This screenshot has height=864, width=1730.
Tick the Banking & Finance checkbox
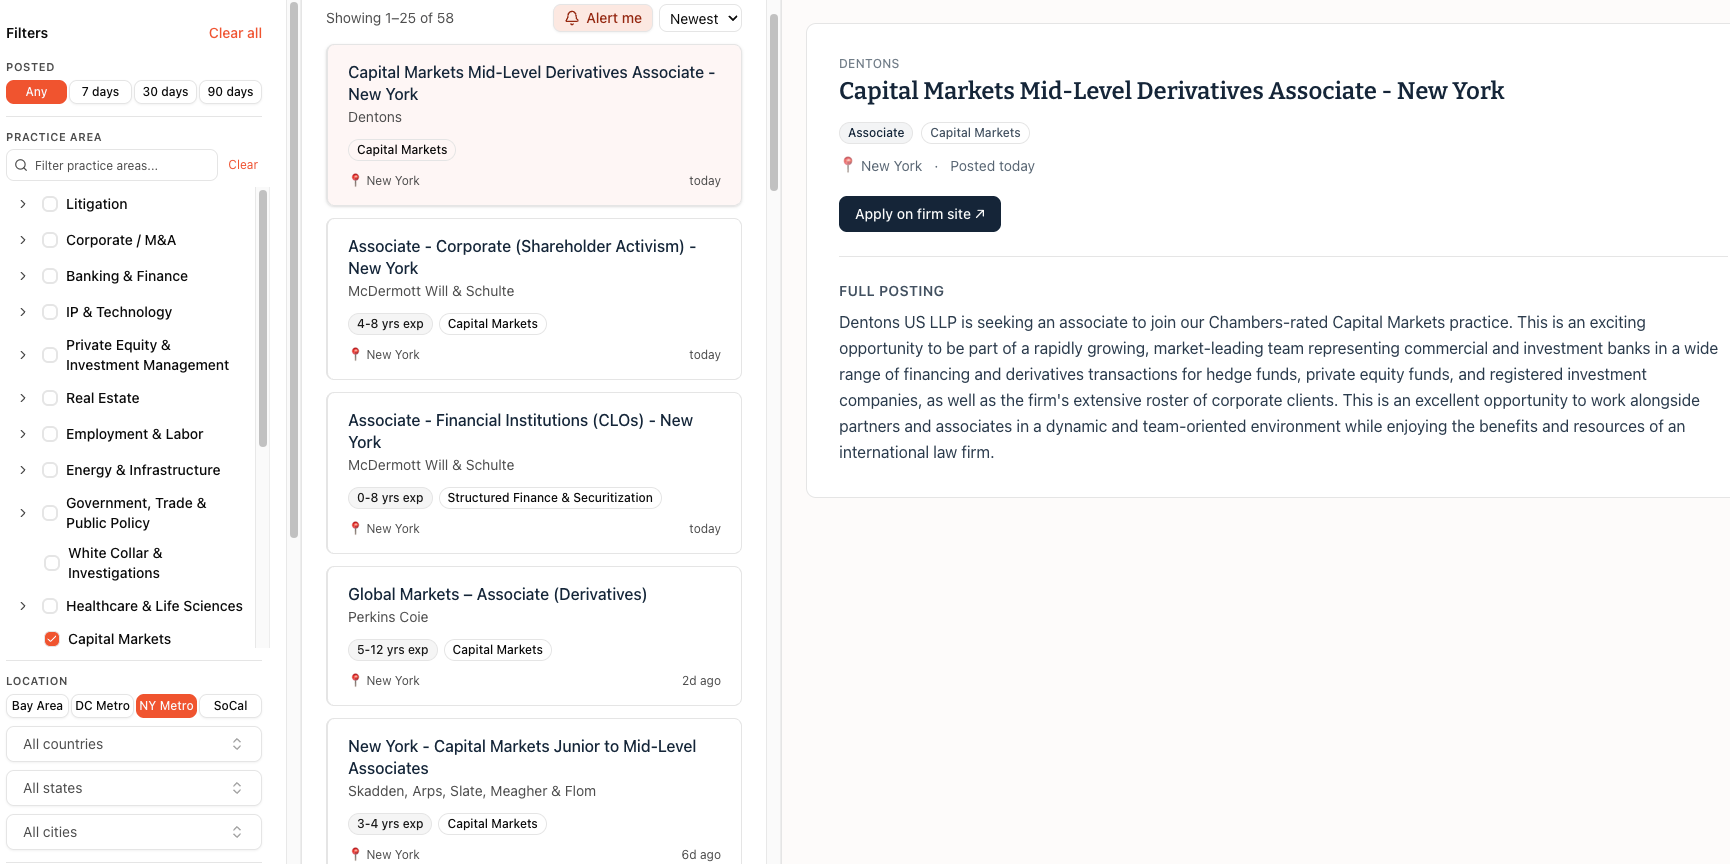coord(50,276)
